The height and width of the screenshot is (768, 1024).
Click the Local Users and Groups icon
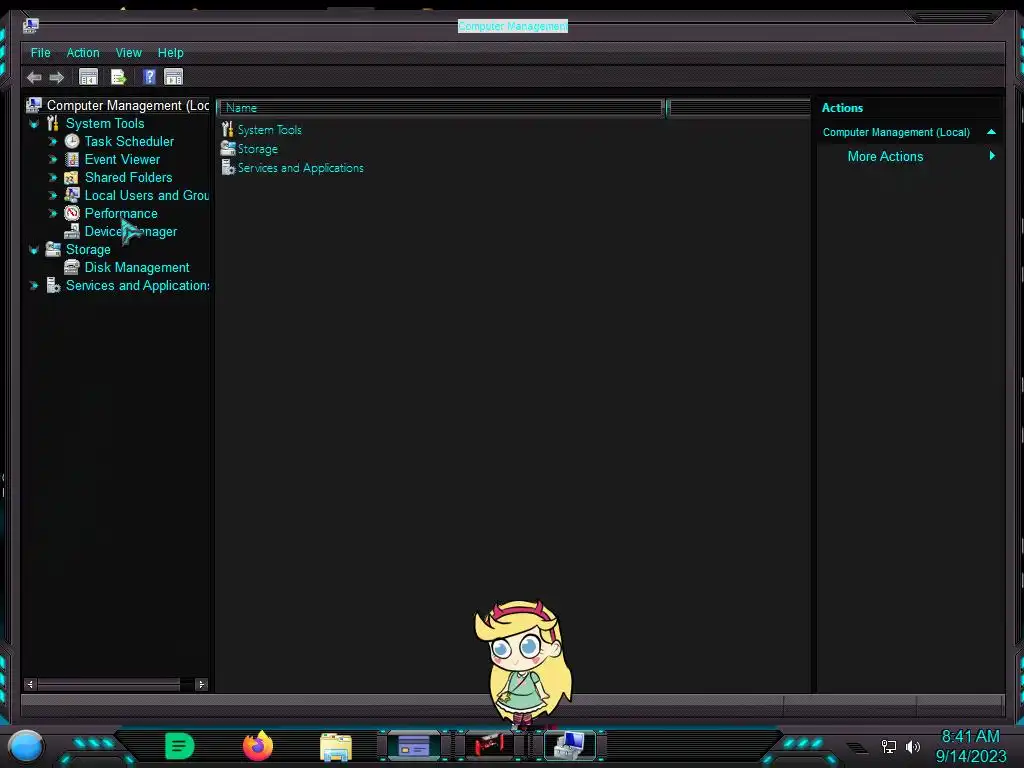pos(72,195)
